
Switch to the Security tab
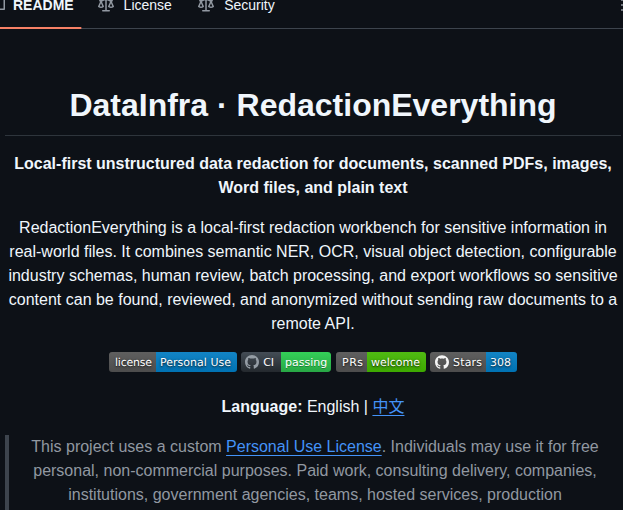[236, 7]
